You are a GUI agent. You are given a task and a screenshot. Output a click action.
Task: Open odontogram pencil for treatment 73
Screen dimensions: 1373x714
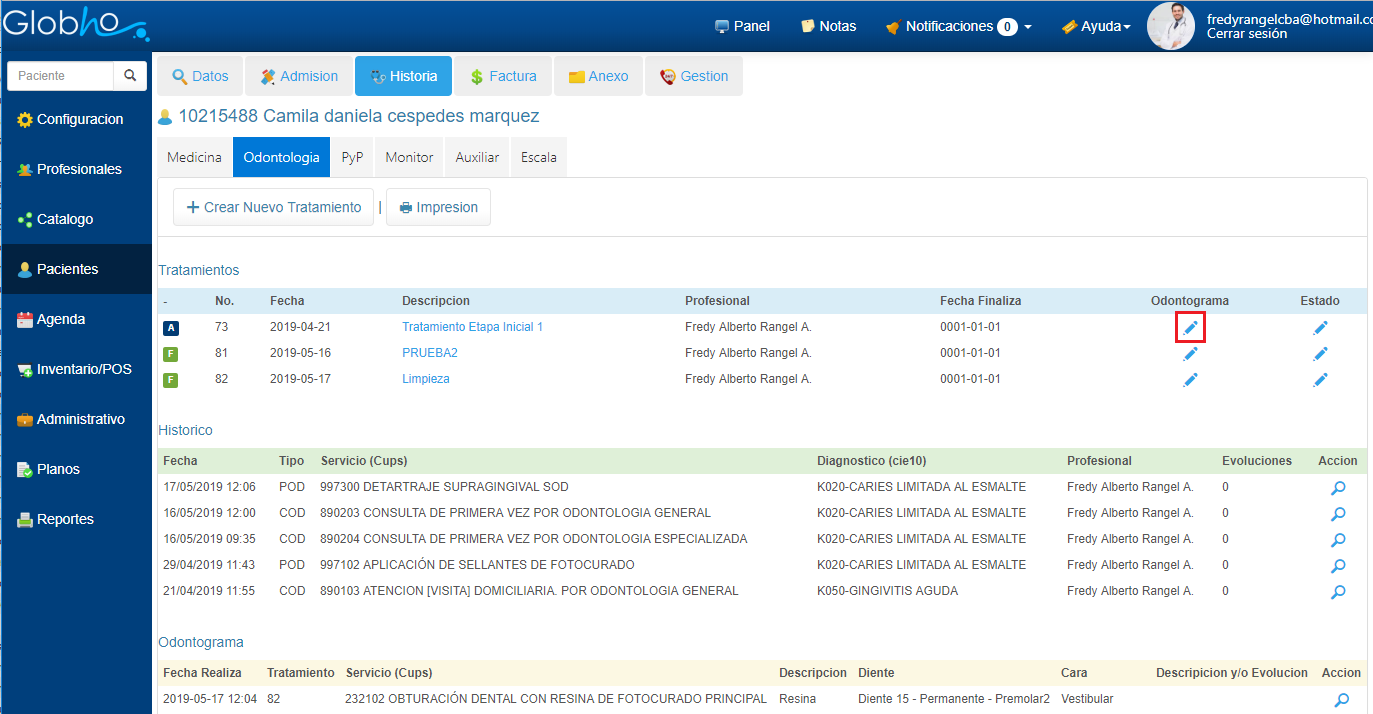click(x=1190, y=327)
